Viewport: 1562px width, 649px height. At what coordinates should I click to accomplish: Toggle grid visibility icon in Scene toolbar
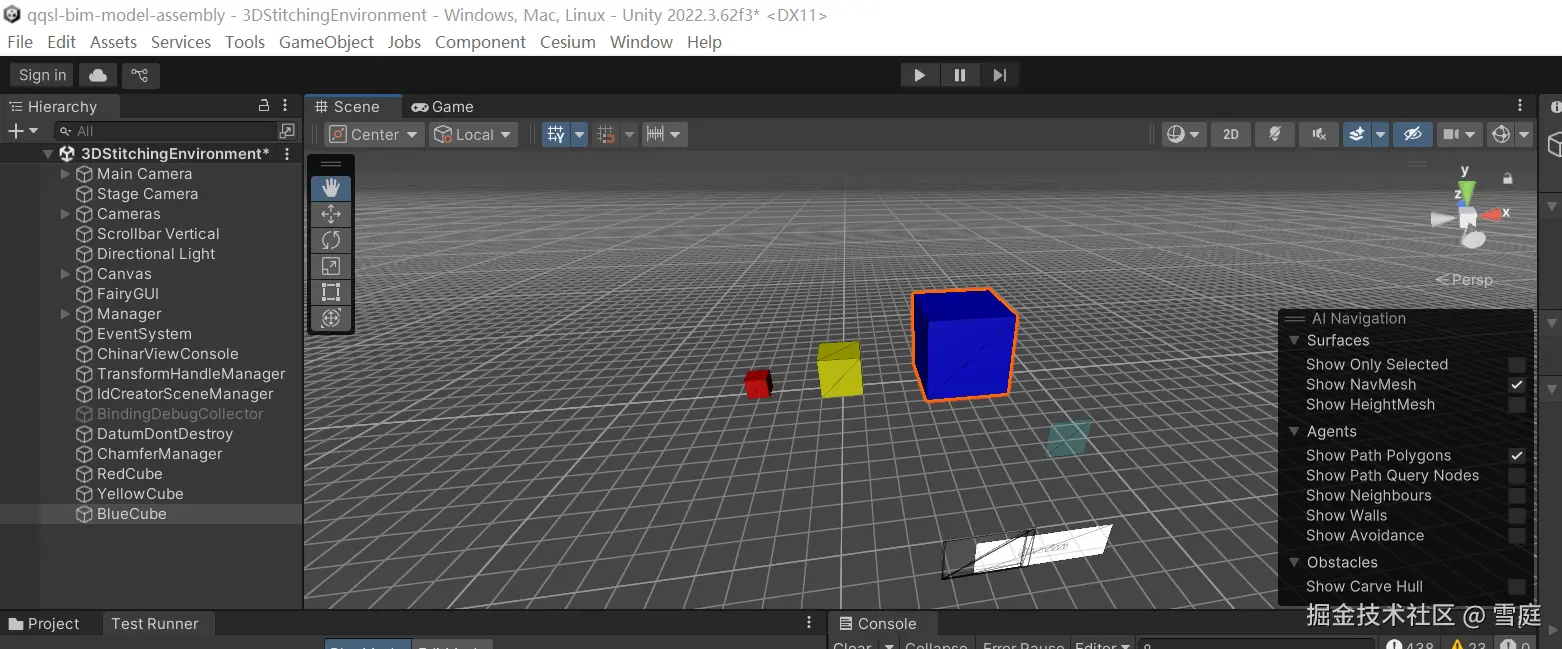[x=556, y=134]
